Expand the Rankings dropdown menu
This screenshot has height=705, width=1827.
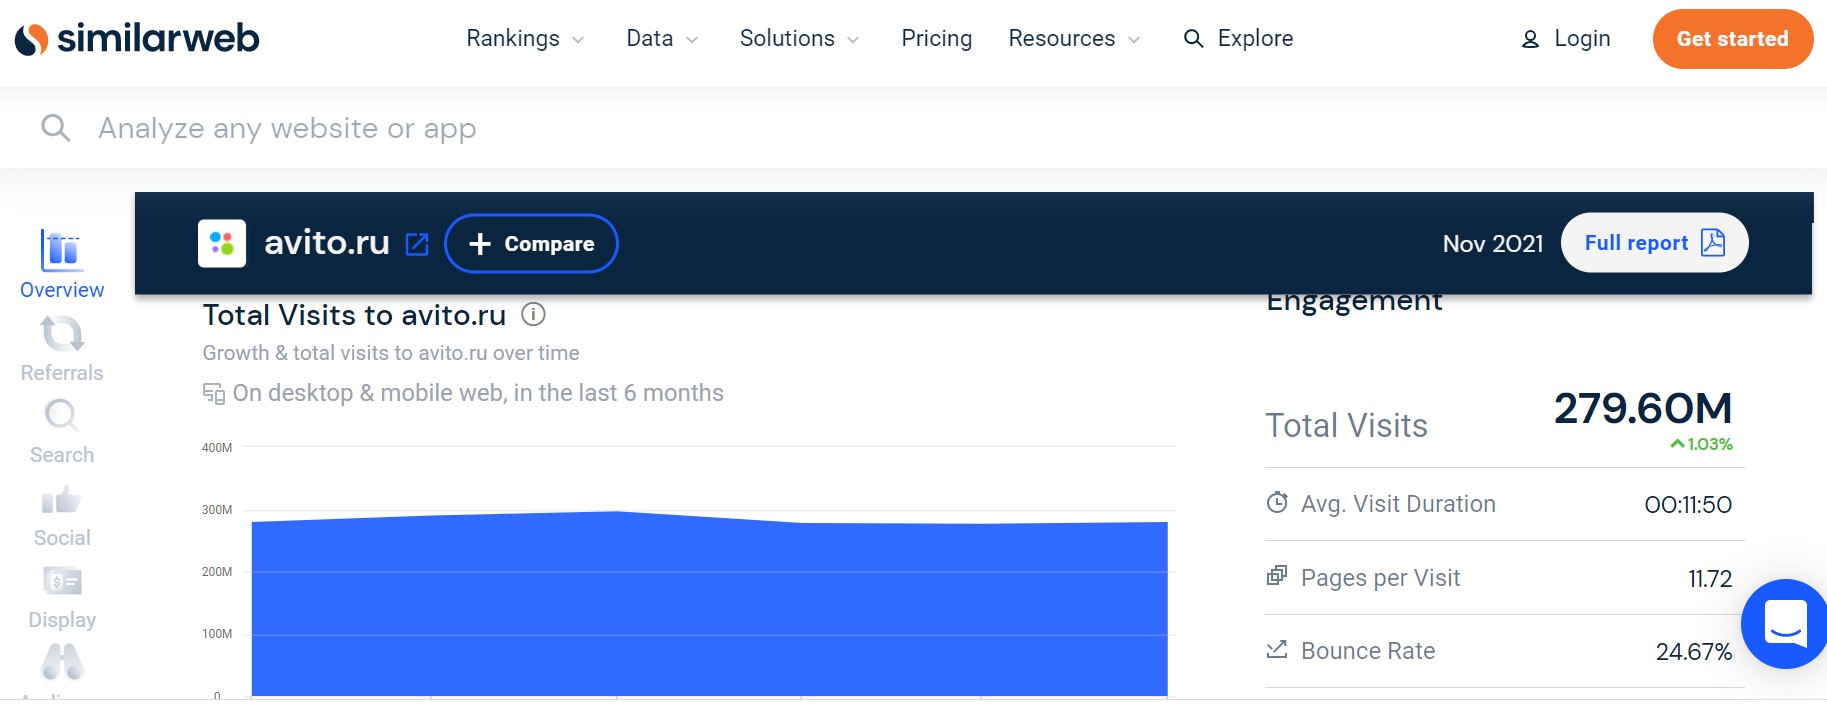[525, 39]
